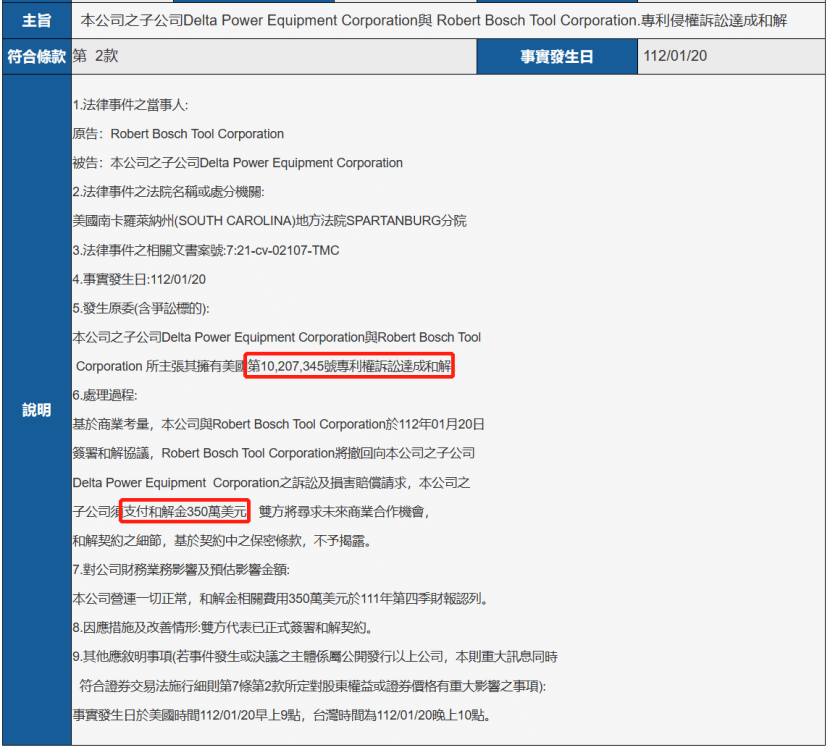
Task: Select line 6.處理過程
Action: tap(105, 395)
